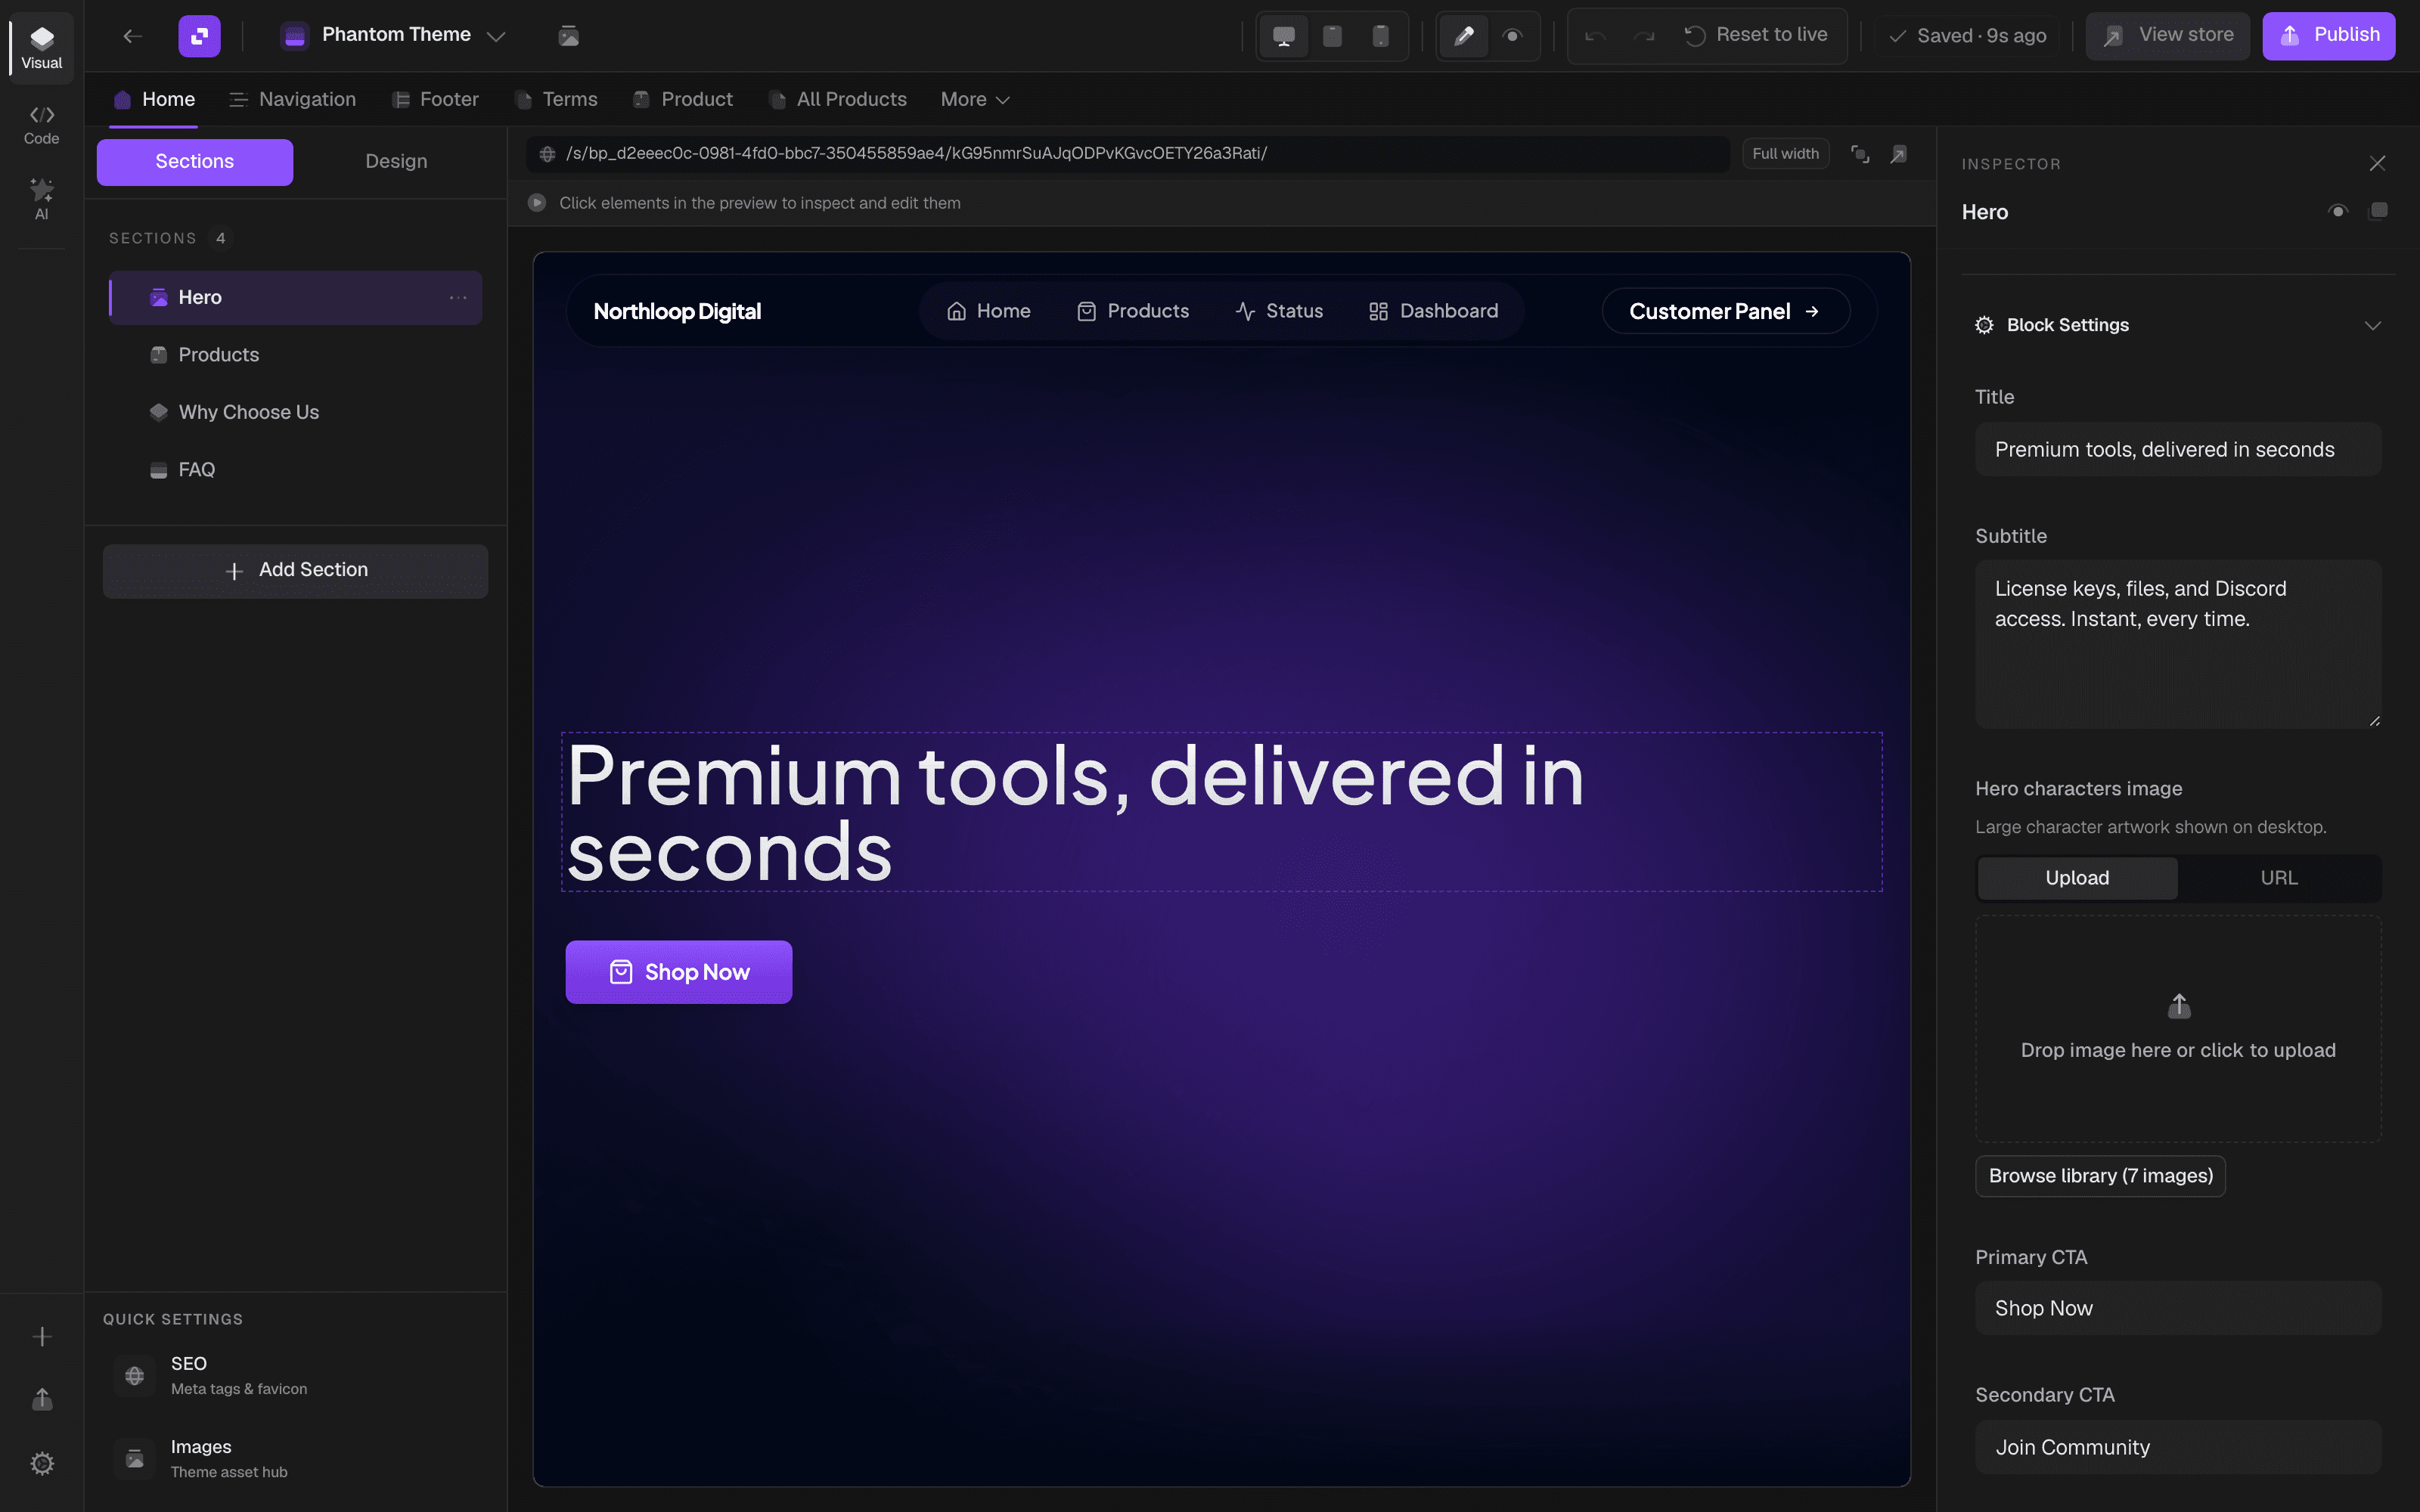Click the plus icon in left rail
Image resolution: width=2420 pixels, height=1512 pixels.
click(x=42, y=1337)
